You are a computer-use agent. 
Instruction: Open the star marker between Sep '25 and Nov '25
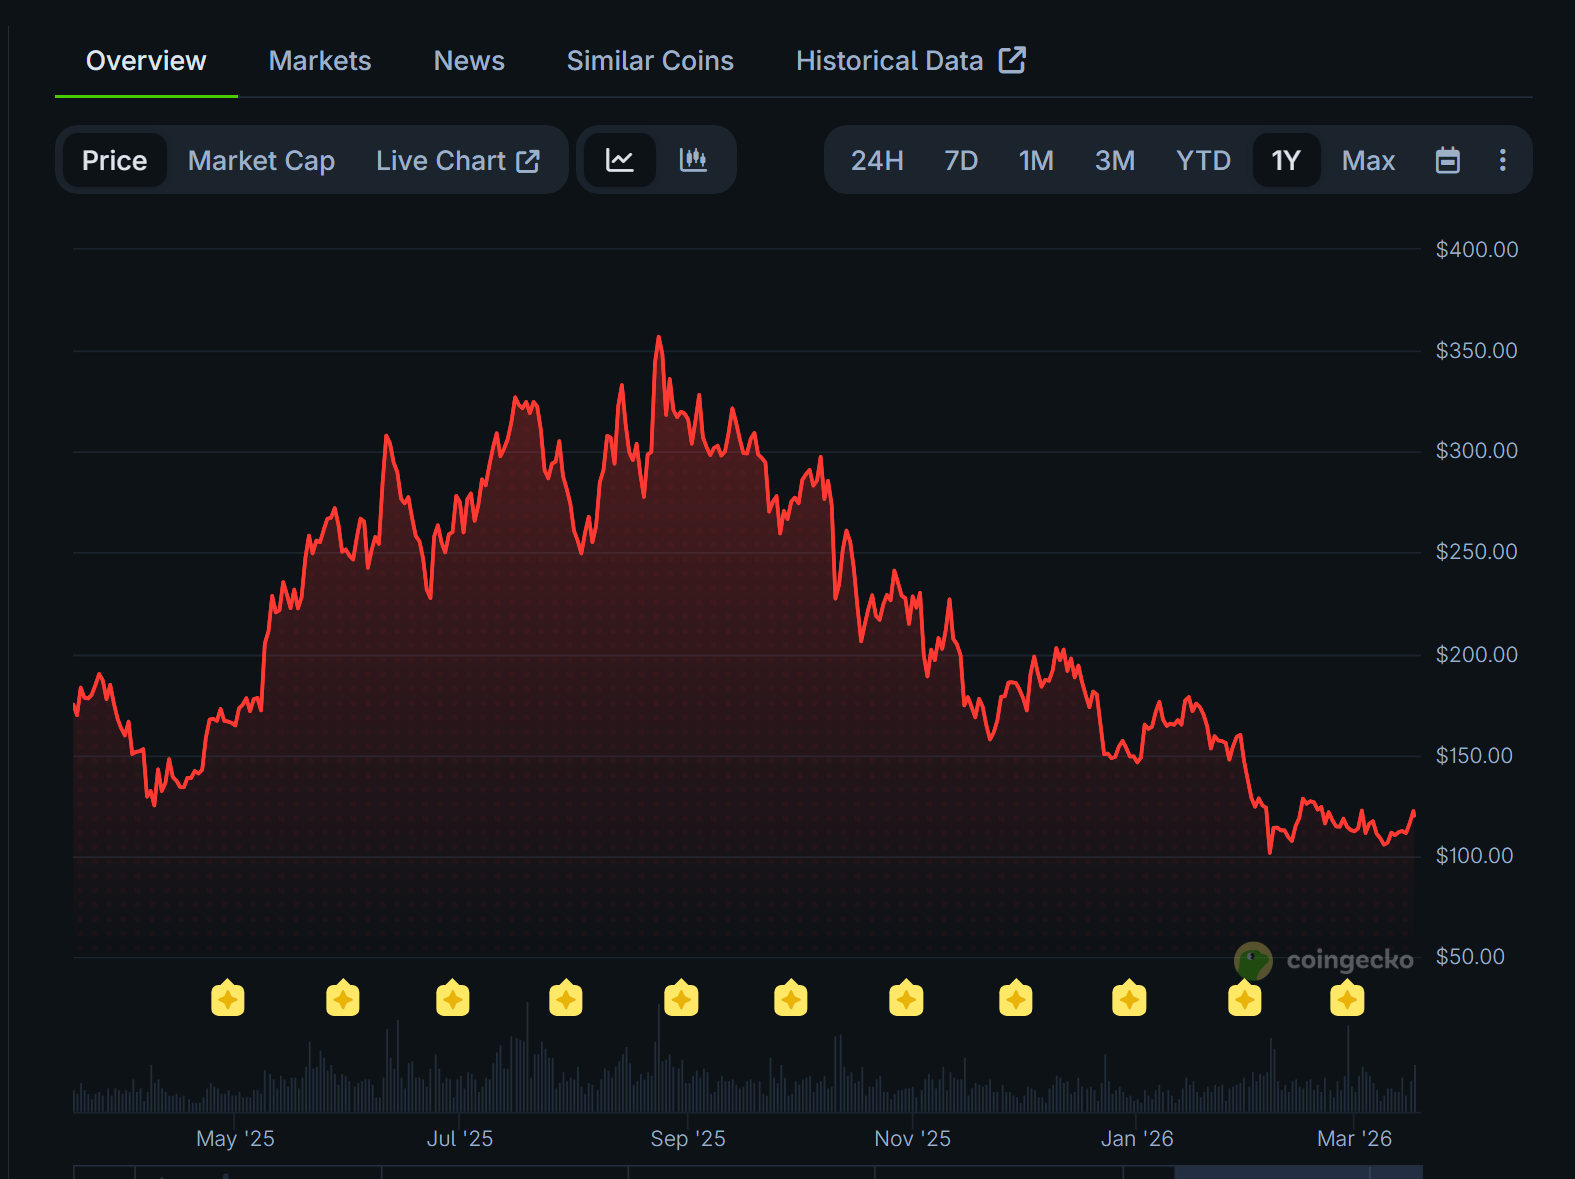(791, 998)
